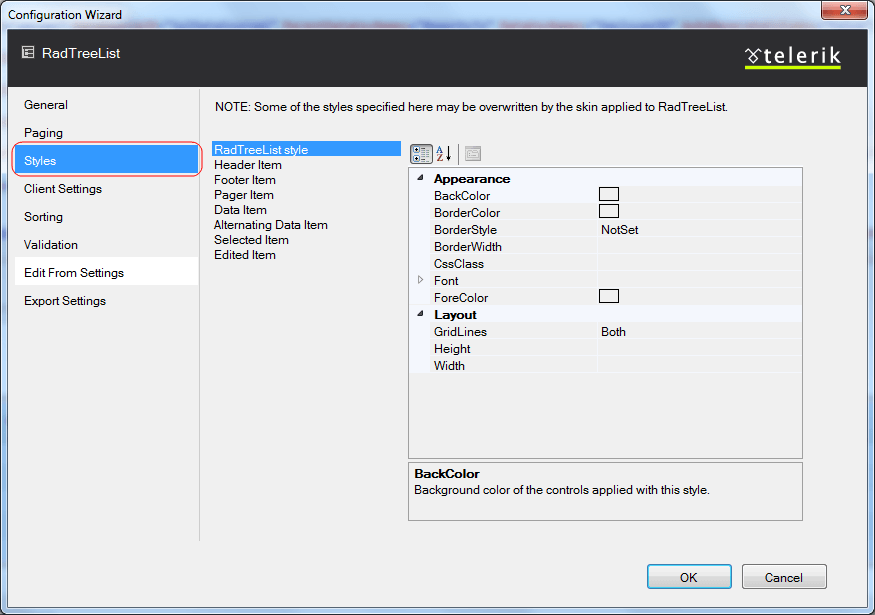The image size is (875, 615).
Task: Collapse the Appearance category
Action: (x=420, y=178)
